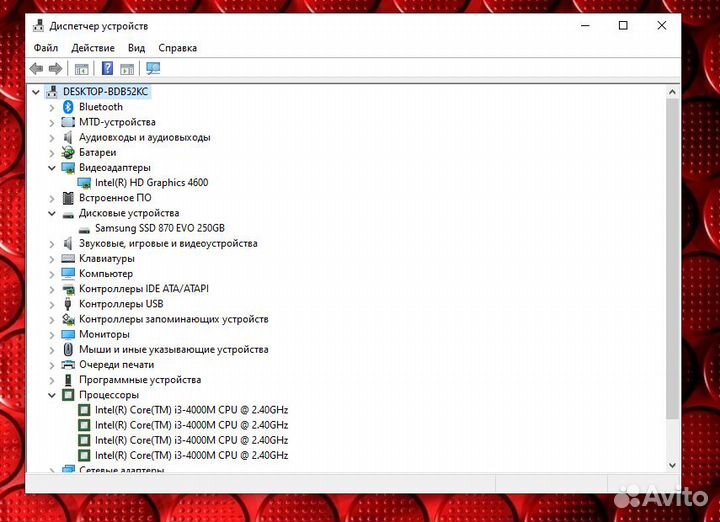Select Мыши и иные указывающие устройства label
This screenshot has width=720, height=522.
[x=174, y=349]
